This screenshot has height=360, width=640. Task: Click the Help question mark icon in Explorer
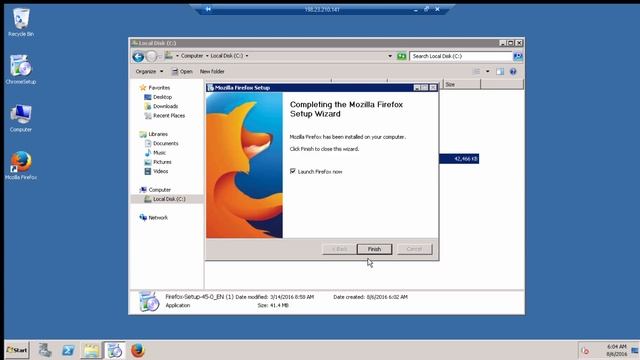513,71
